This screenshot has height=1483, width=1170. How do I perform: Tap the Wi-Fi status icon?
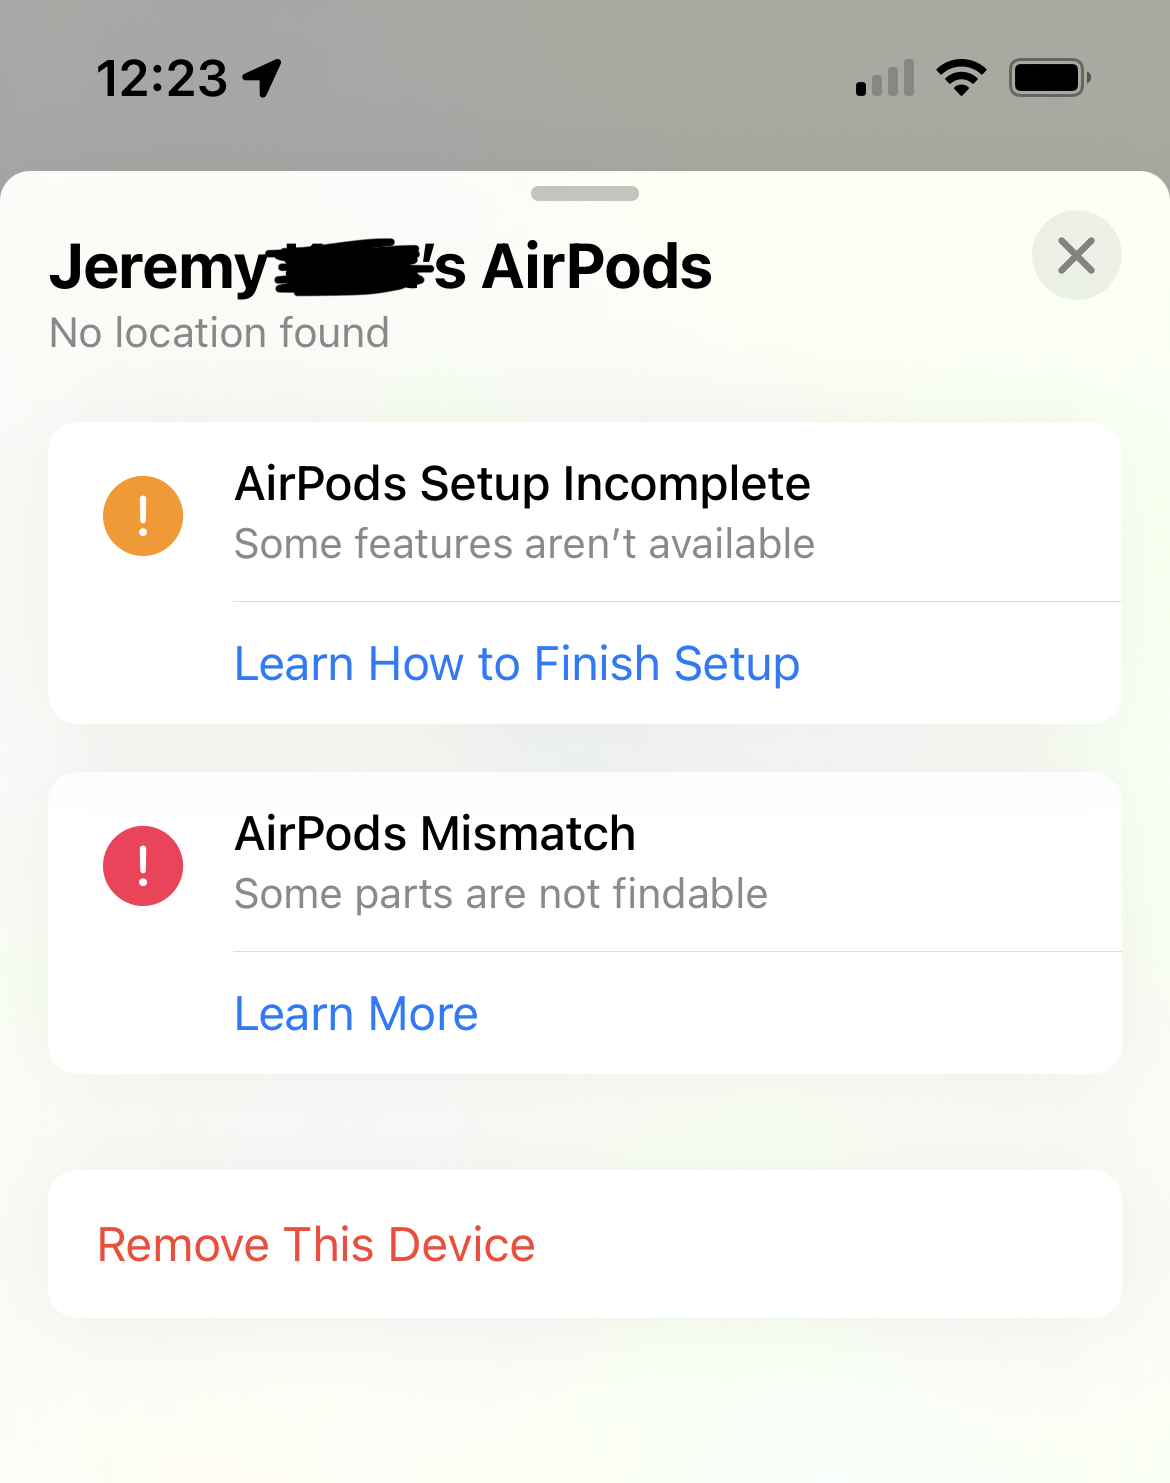[x=961, y=77]
